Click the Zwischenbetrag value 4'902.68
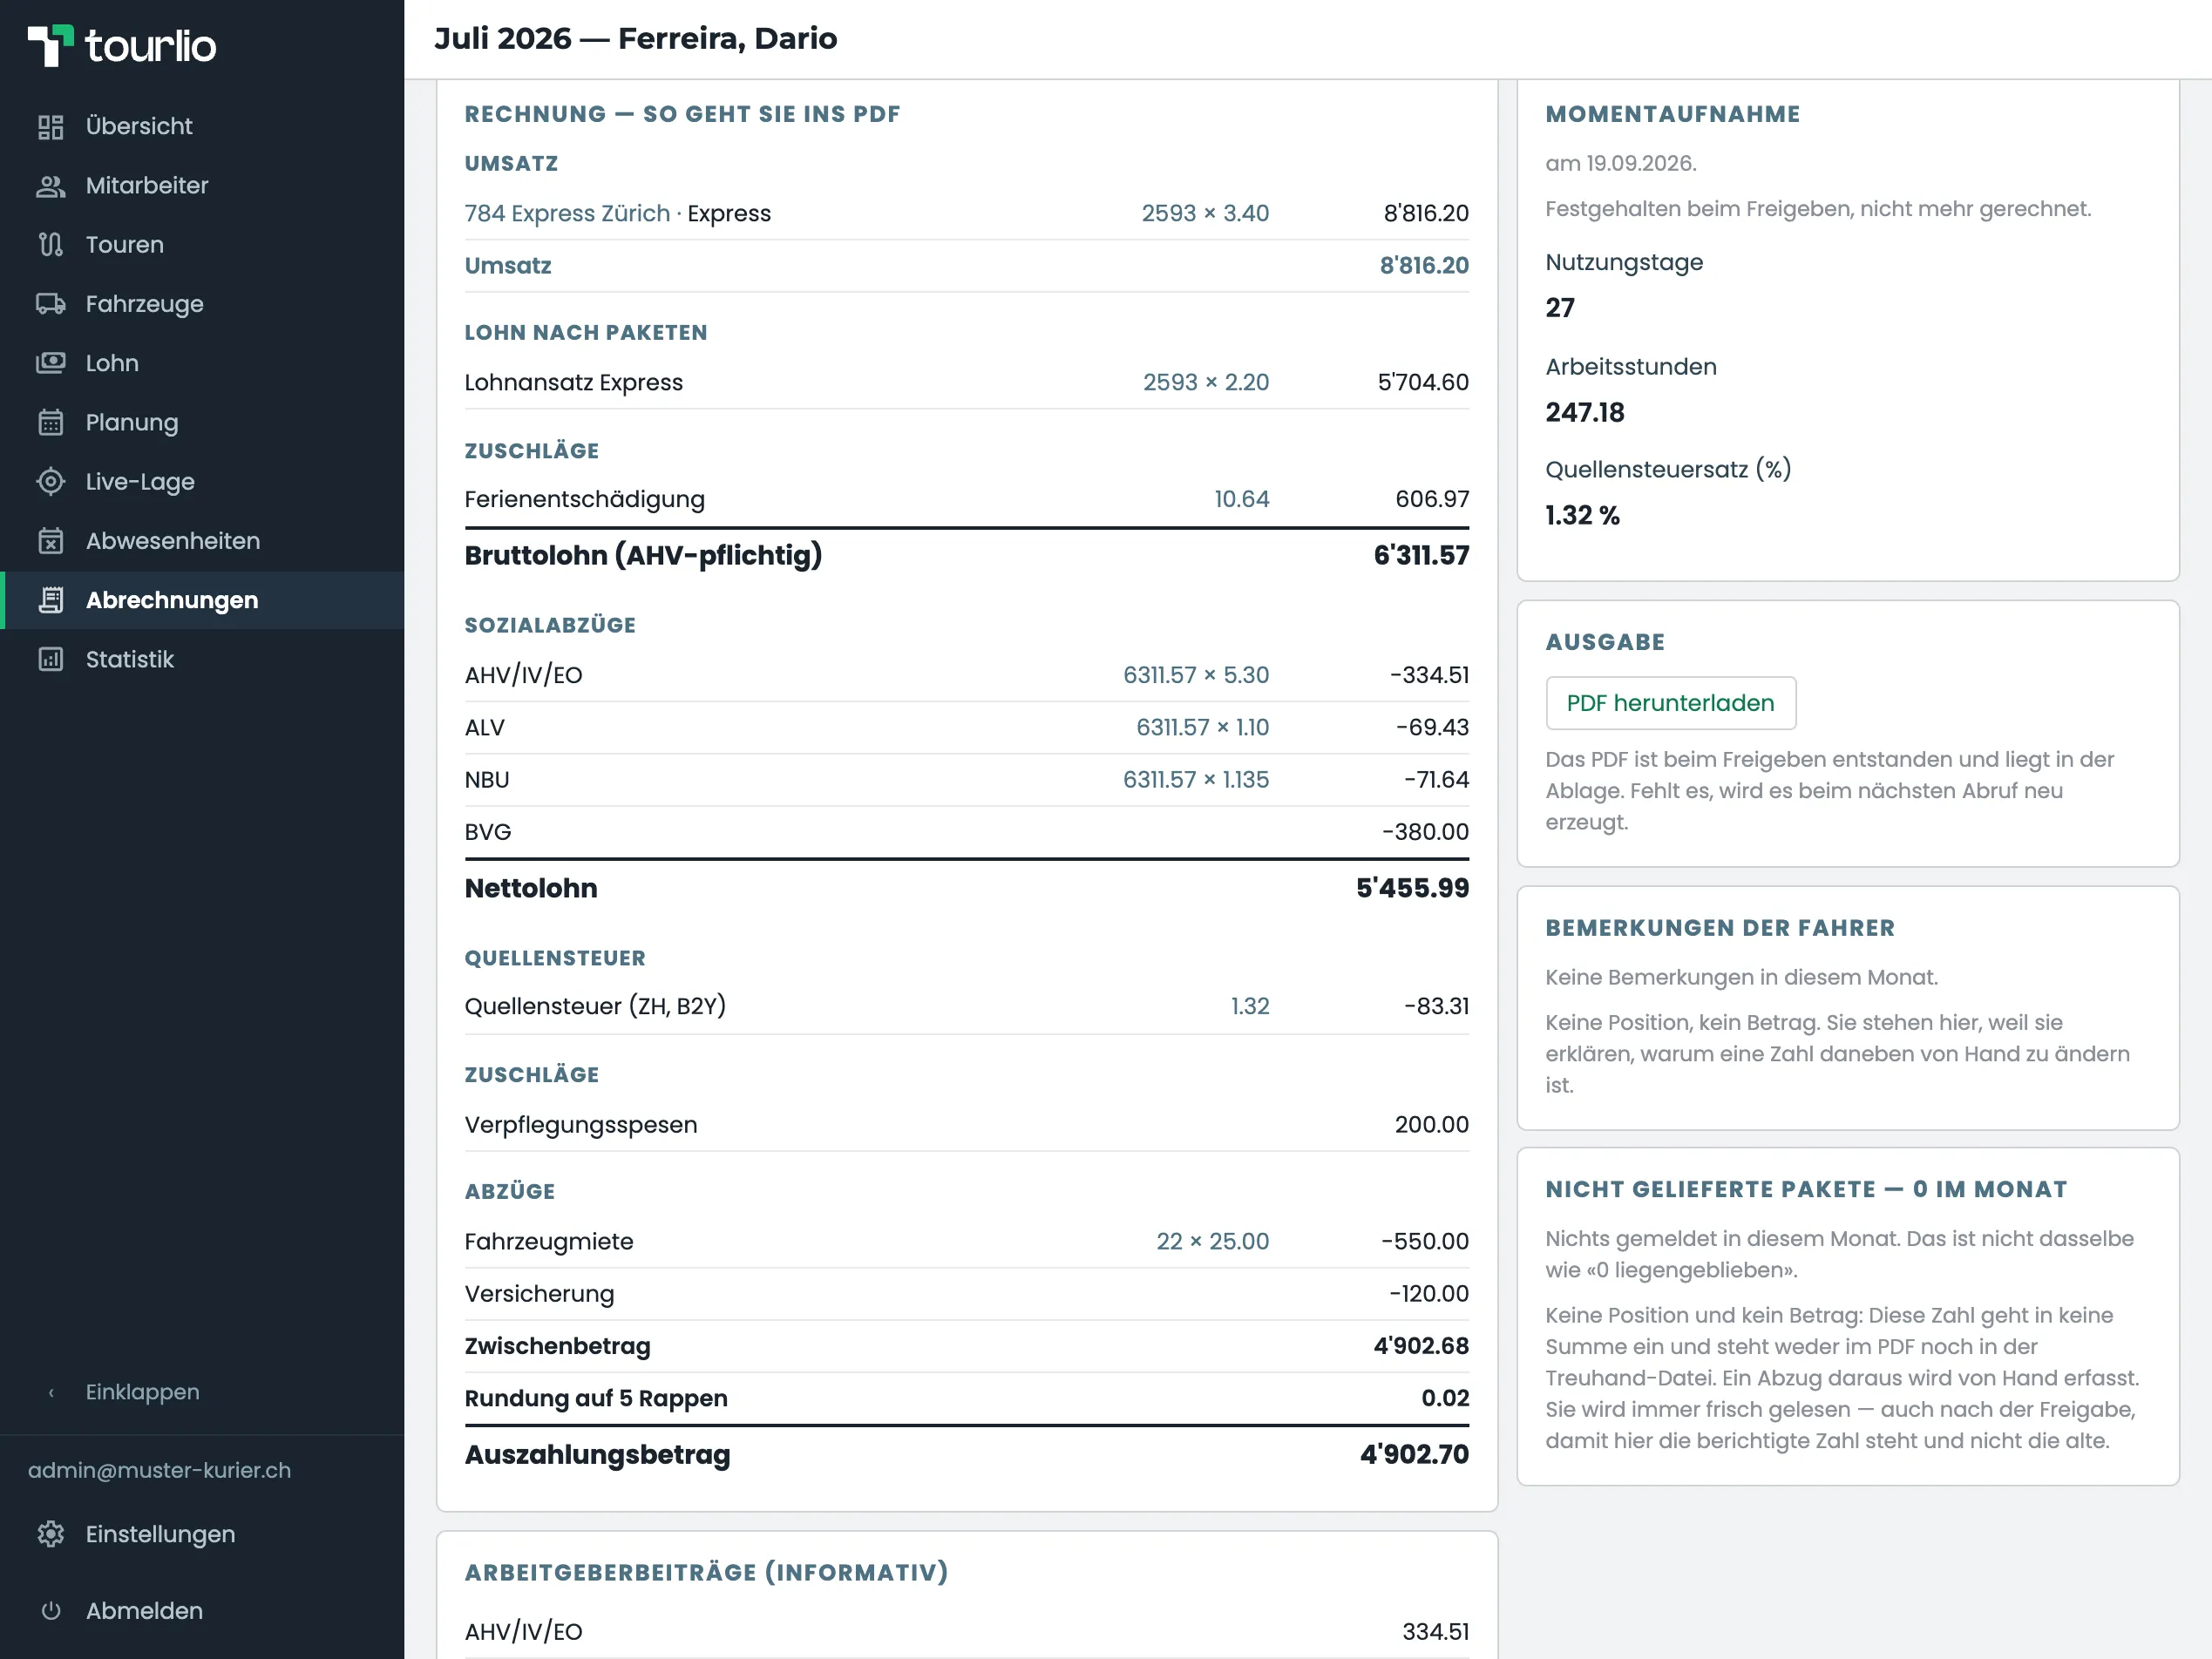Viewport: 2212px width, 1659px height. (x=1421, y=1346)
